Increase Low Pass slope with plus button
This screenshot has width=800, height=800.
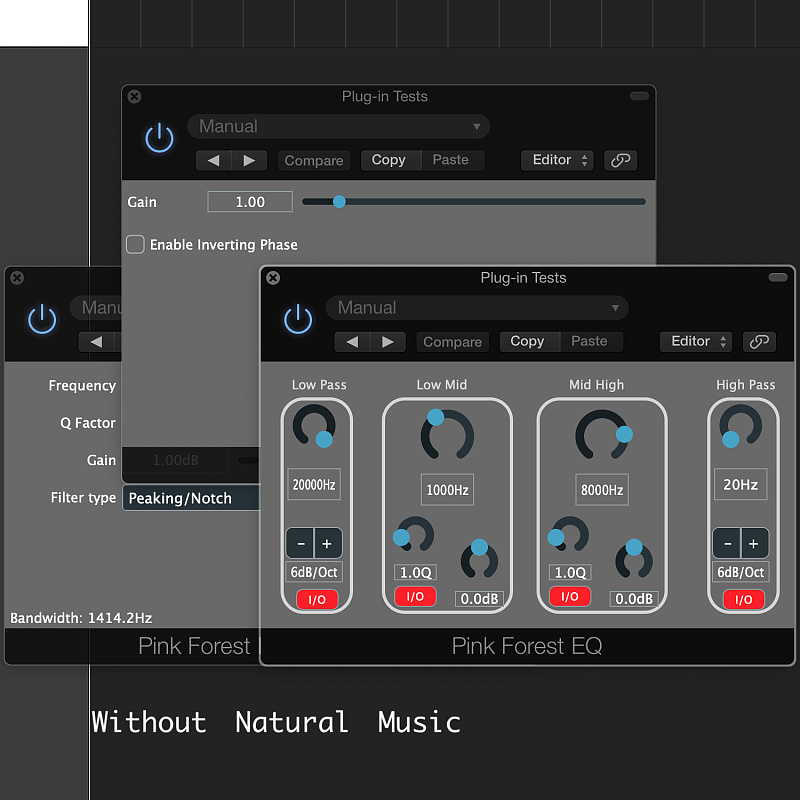pos(328,543)
